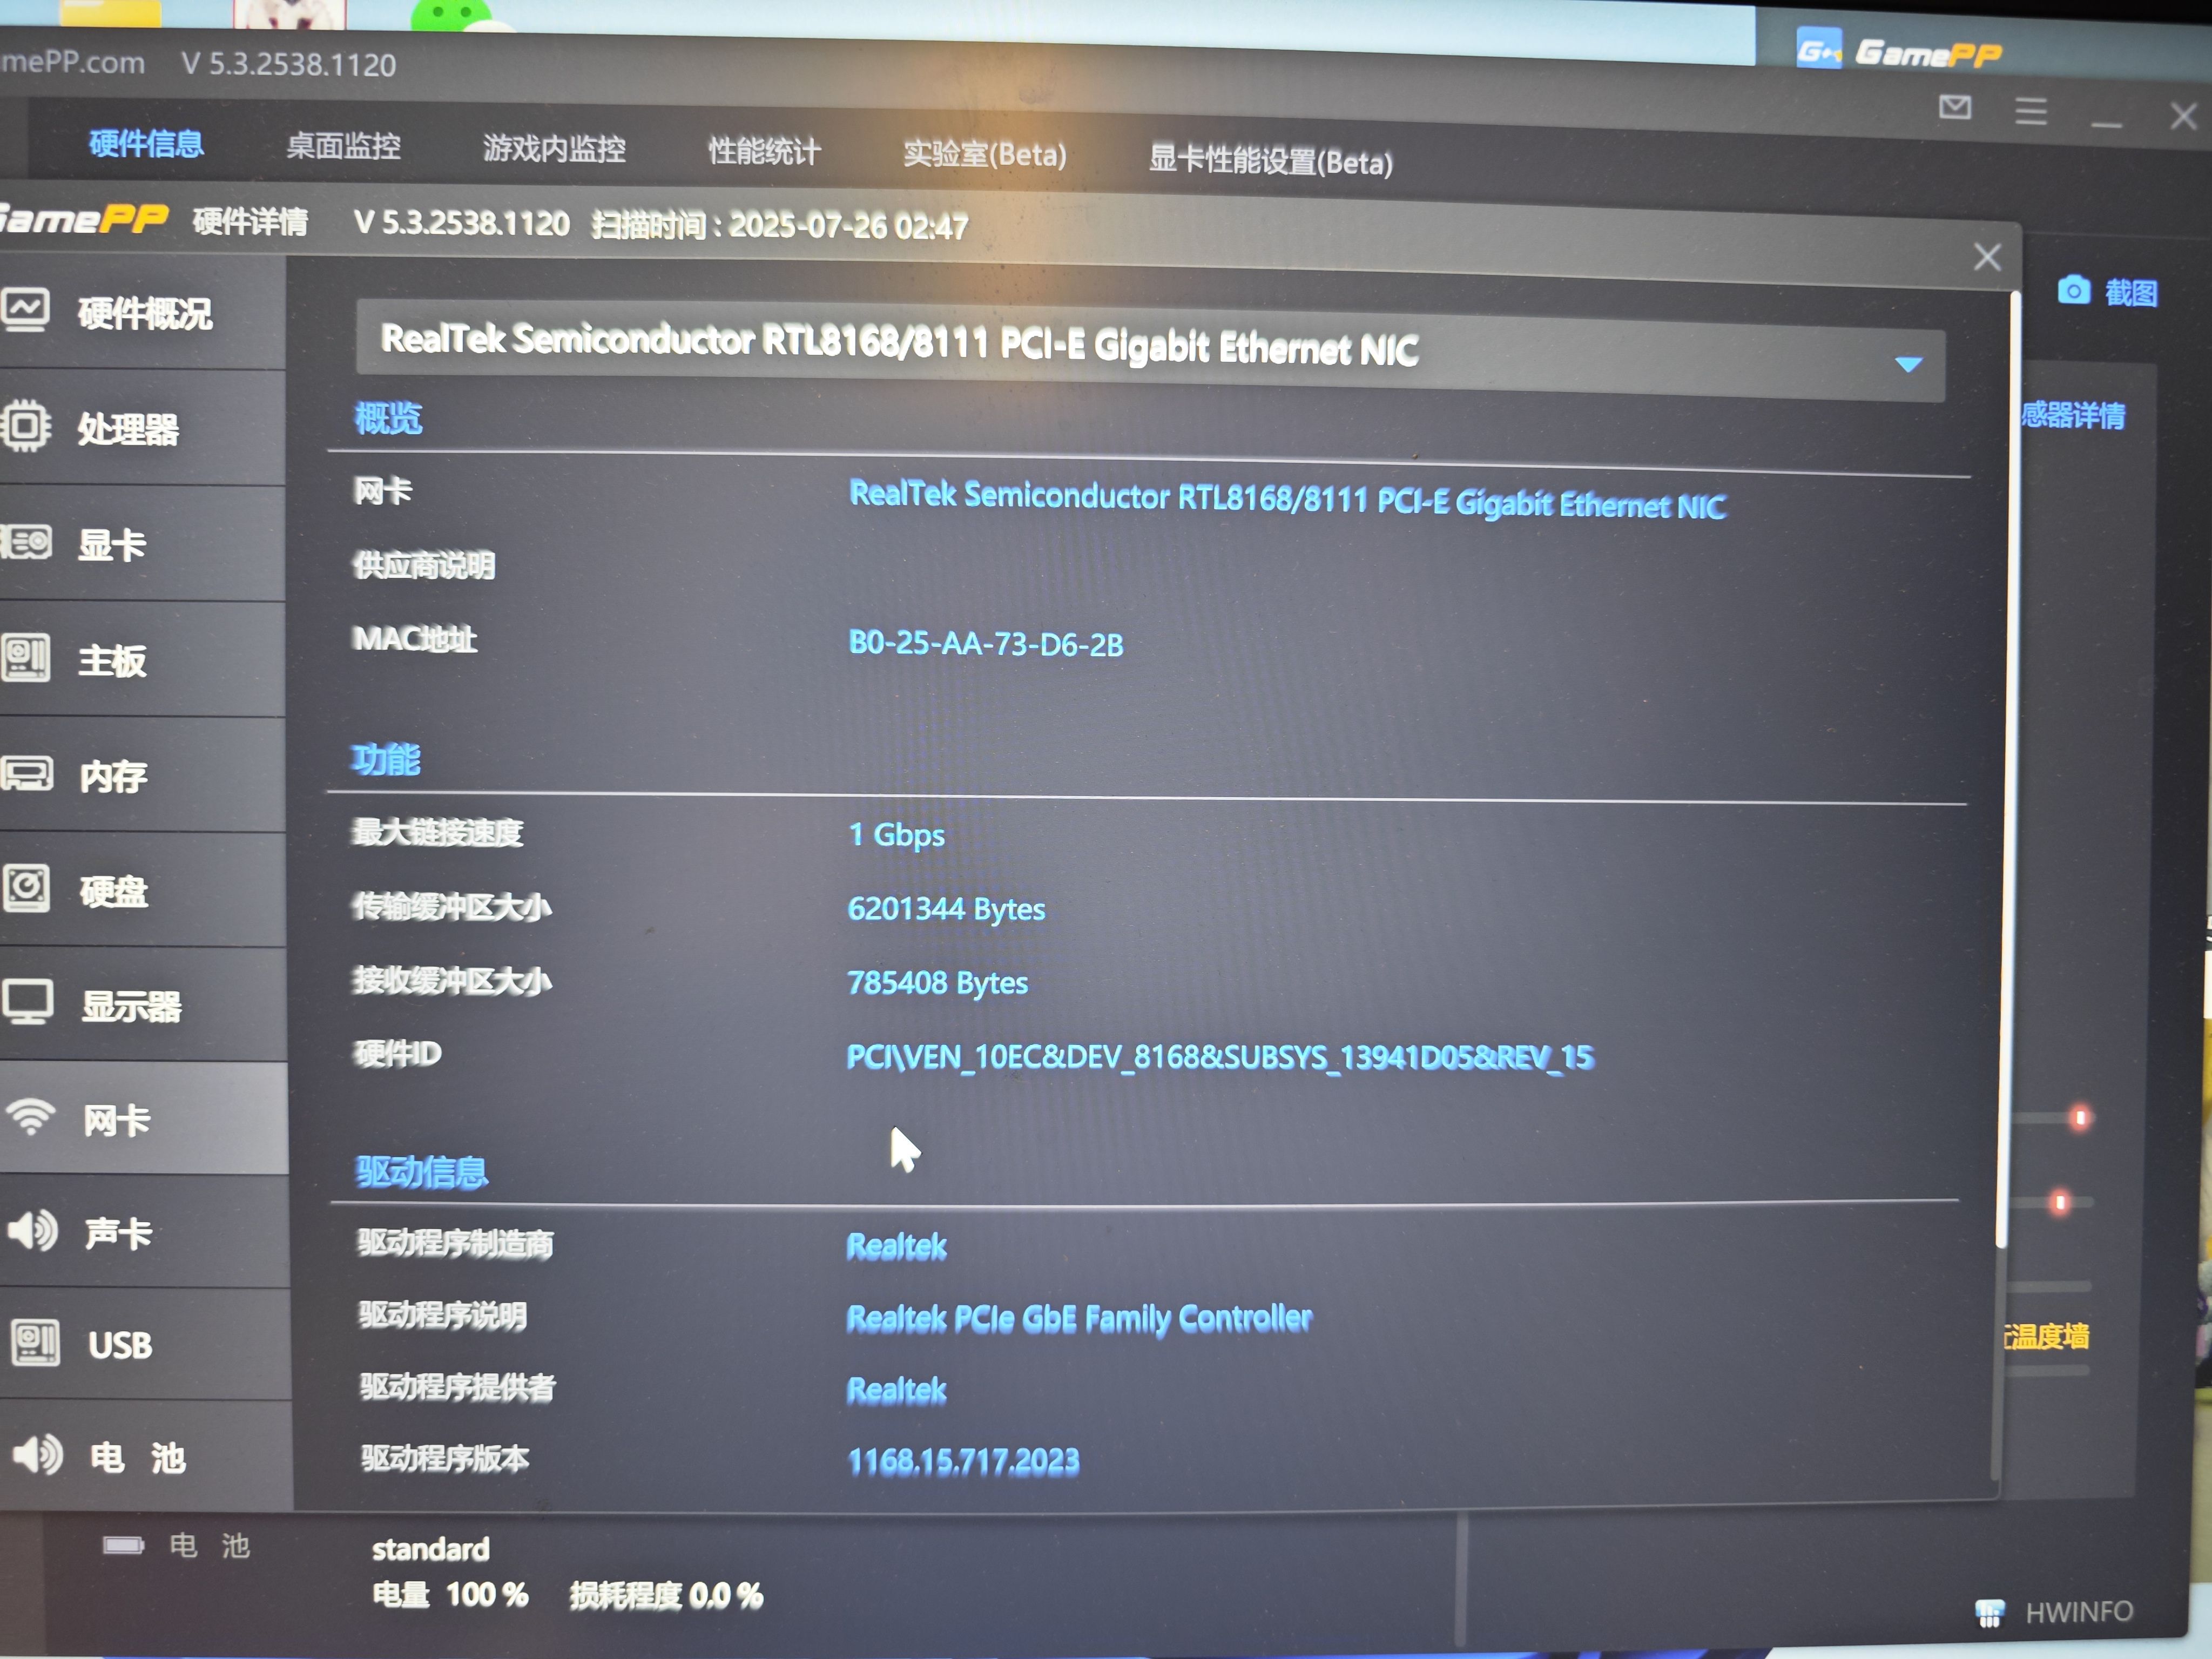Open the motherboard icon section
2212x1659 pixels.
click(25, 658)
